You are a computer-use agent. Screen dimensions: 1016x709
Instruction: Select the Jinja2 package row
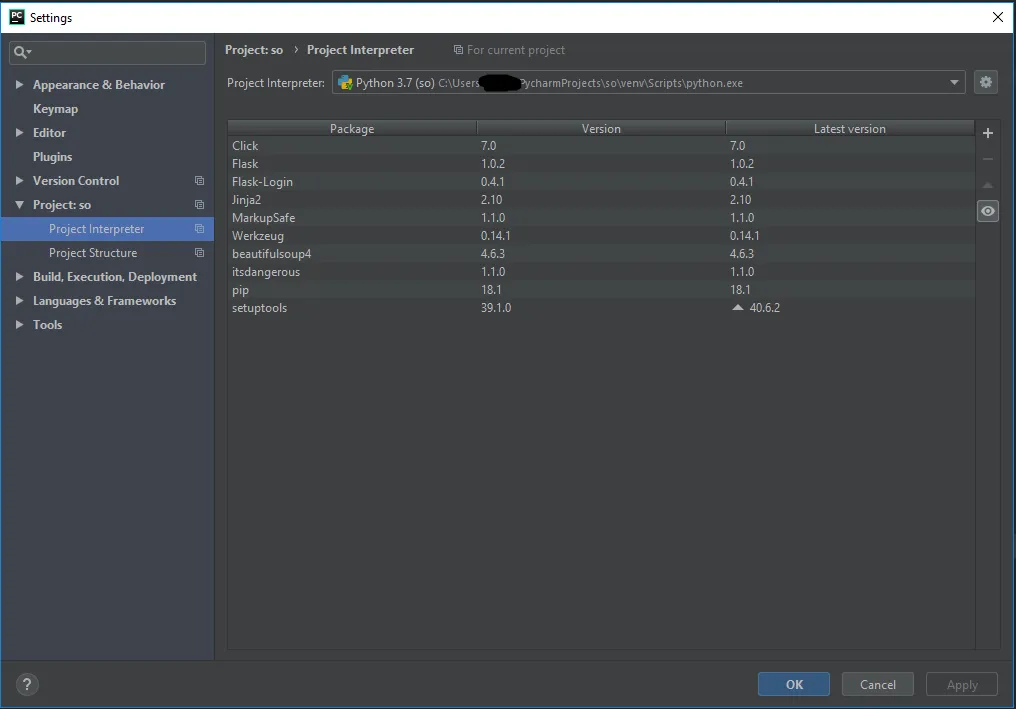[601, 200]
